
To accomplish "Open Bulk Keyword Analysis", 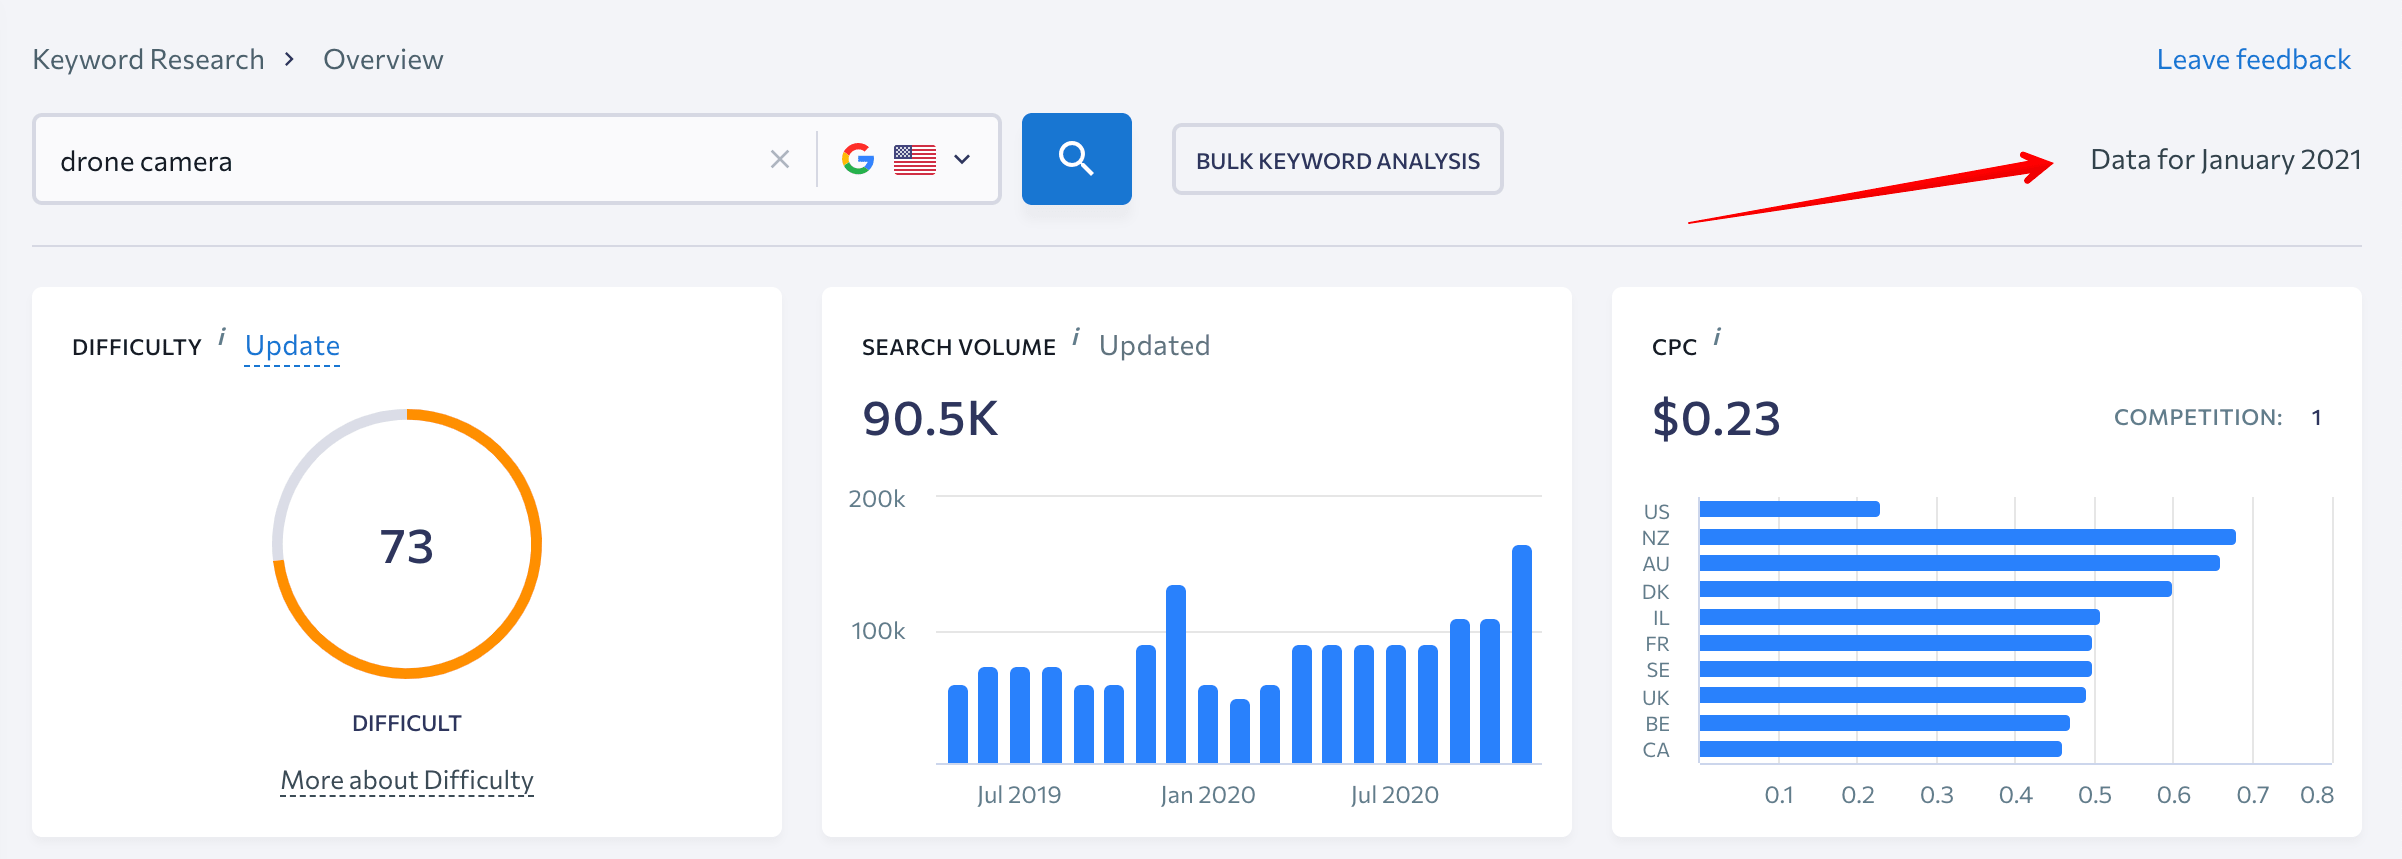I will coord(1337,160).
